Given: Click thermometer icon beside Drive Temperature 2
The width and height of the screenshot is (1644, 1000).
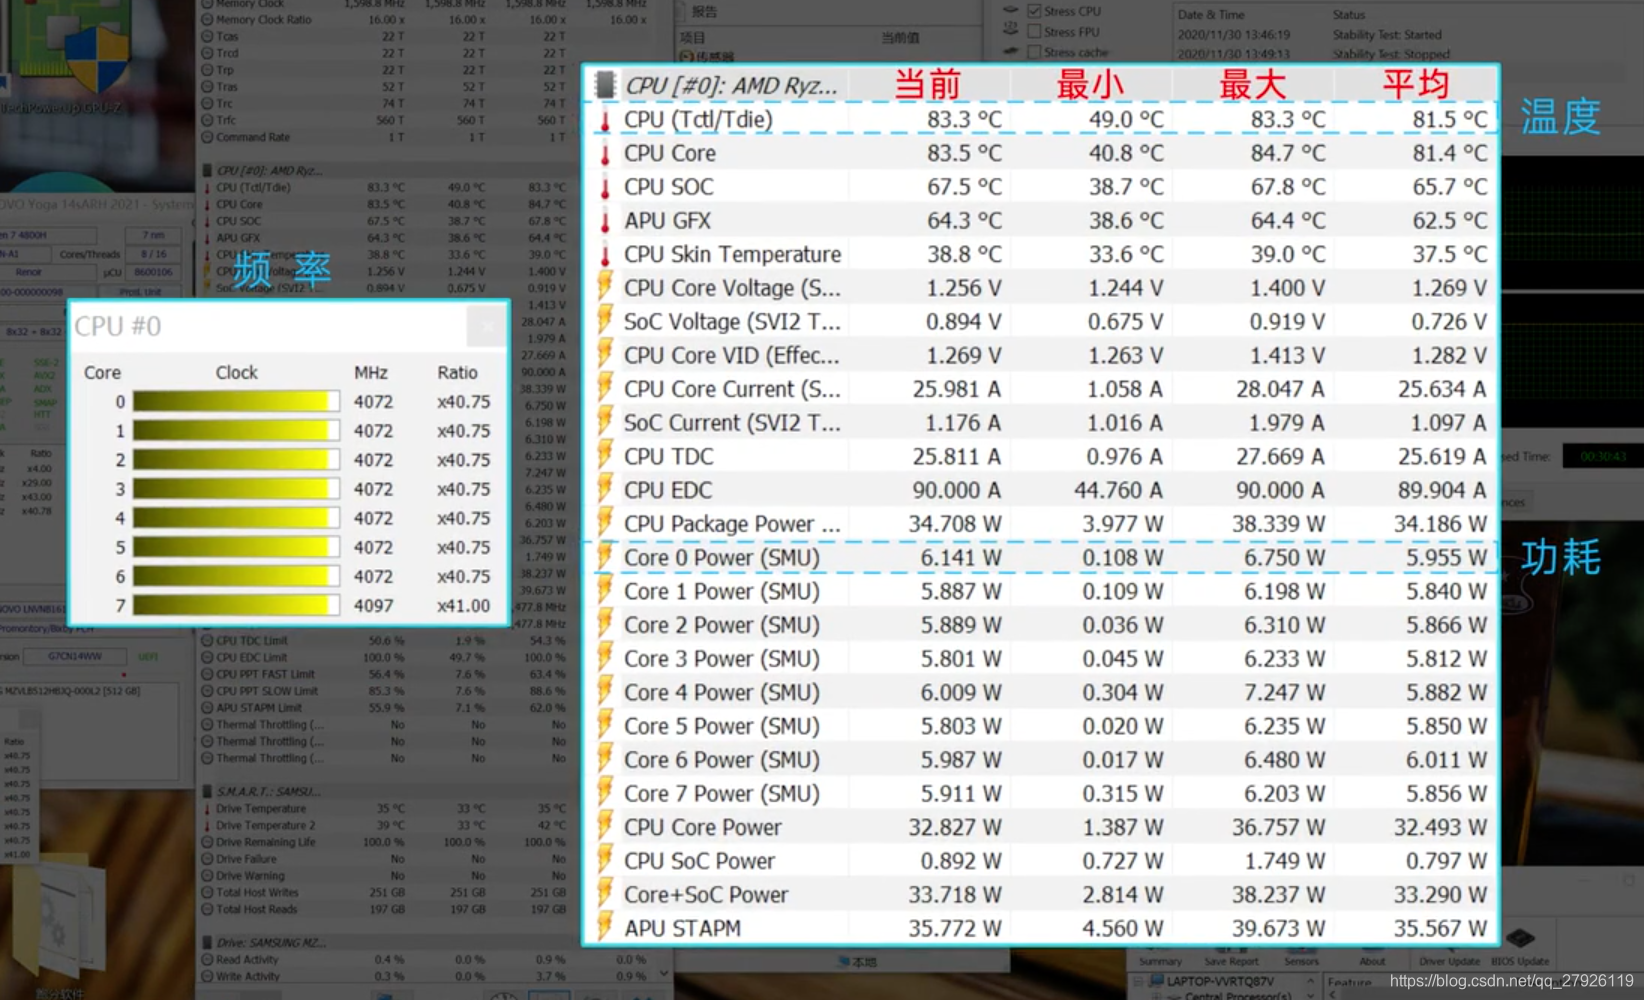Looking at the screenshot, I should pyautogui.click(x=208, y=825).
